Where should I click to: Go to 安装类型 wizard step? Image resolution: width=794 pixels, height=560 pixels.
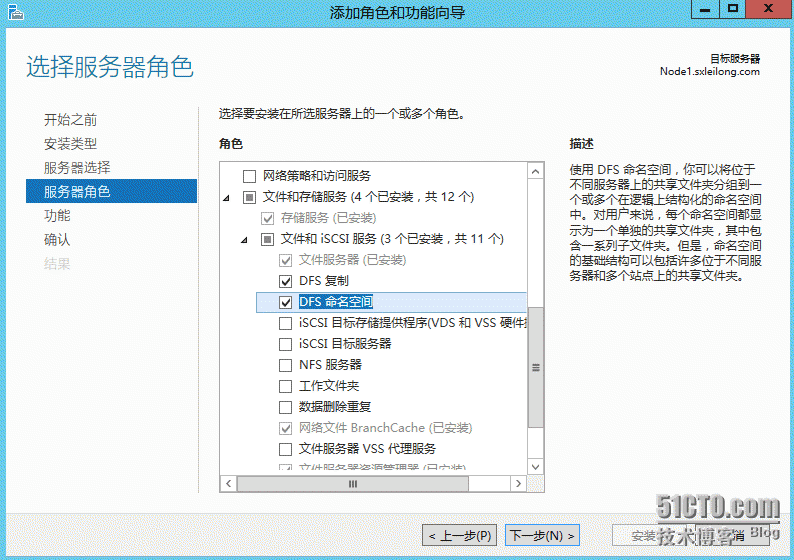70,144
